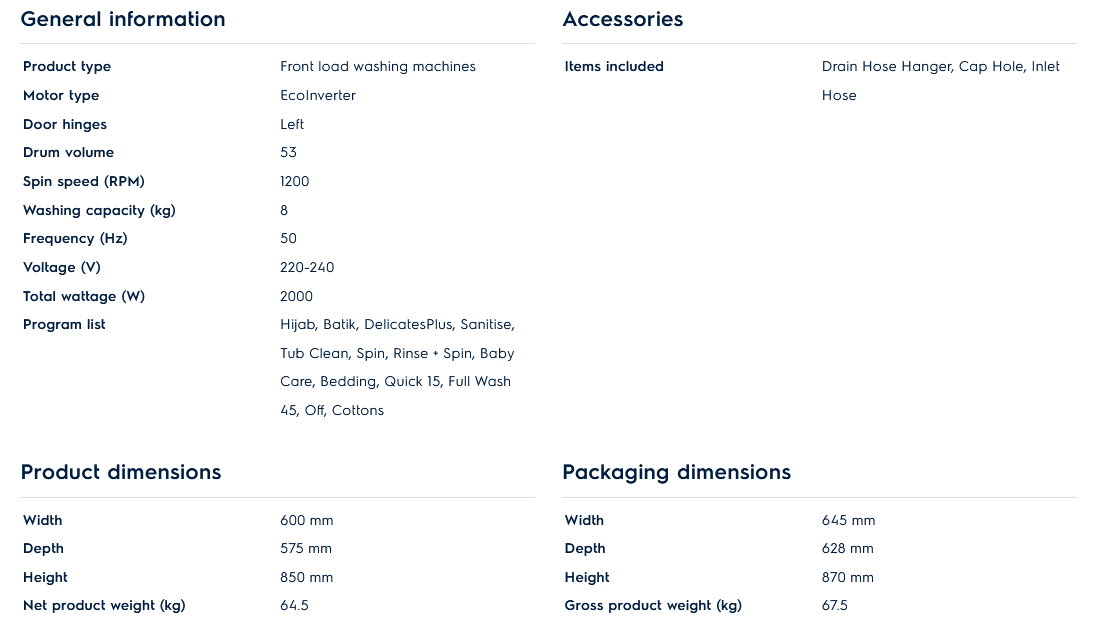Click the Product type label
Viewport: 1094px width, 623px height.
click(x=67, y=67)
